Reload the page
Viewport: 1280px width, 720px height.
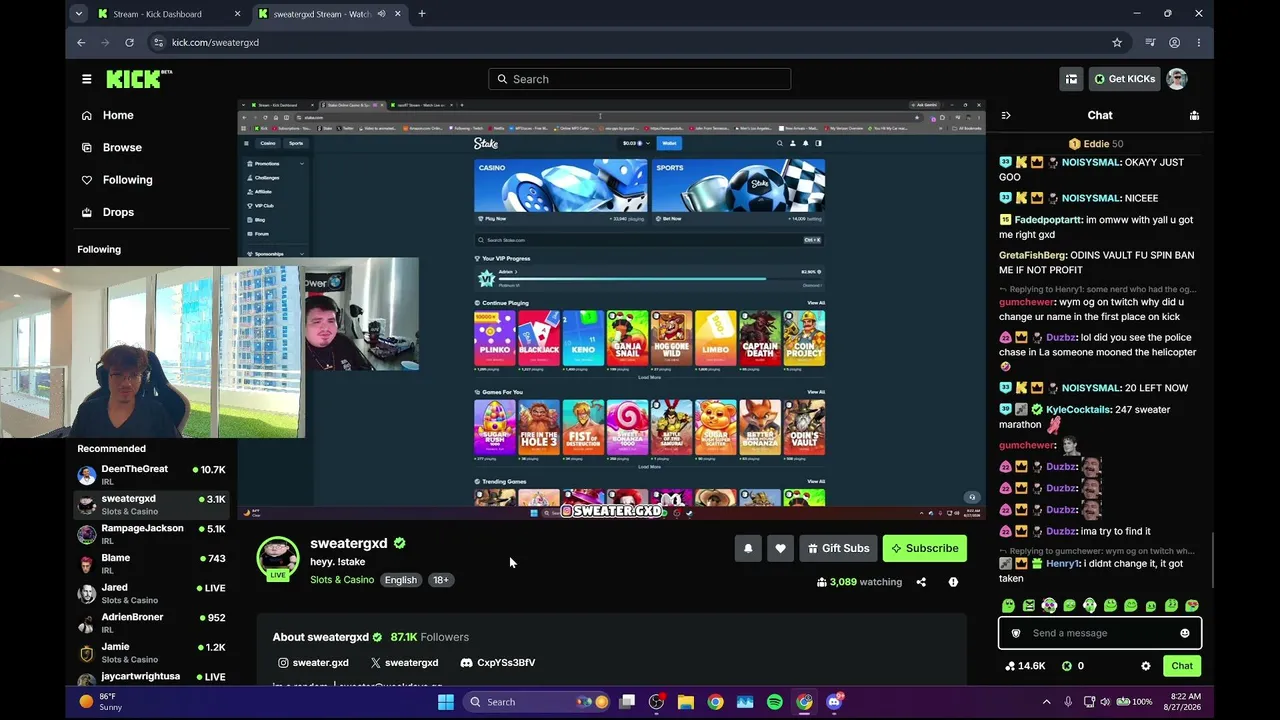129,43
